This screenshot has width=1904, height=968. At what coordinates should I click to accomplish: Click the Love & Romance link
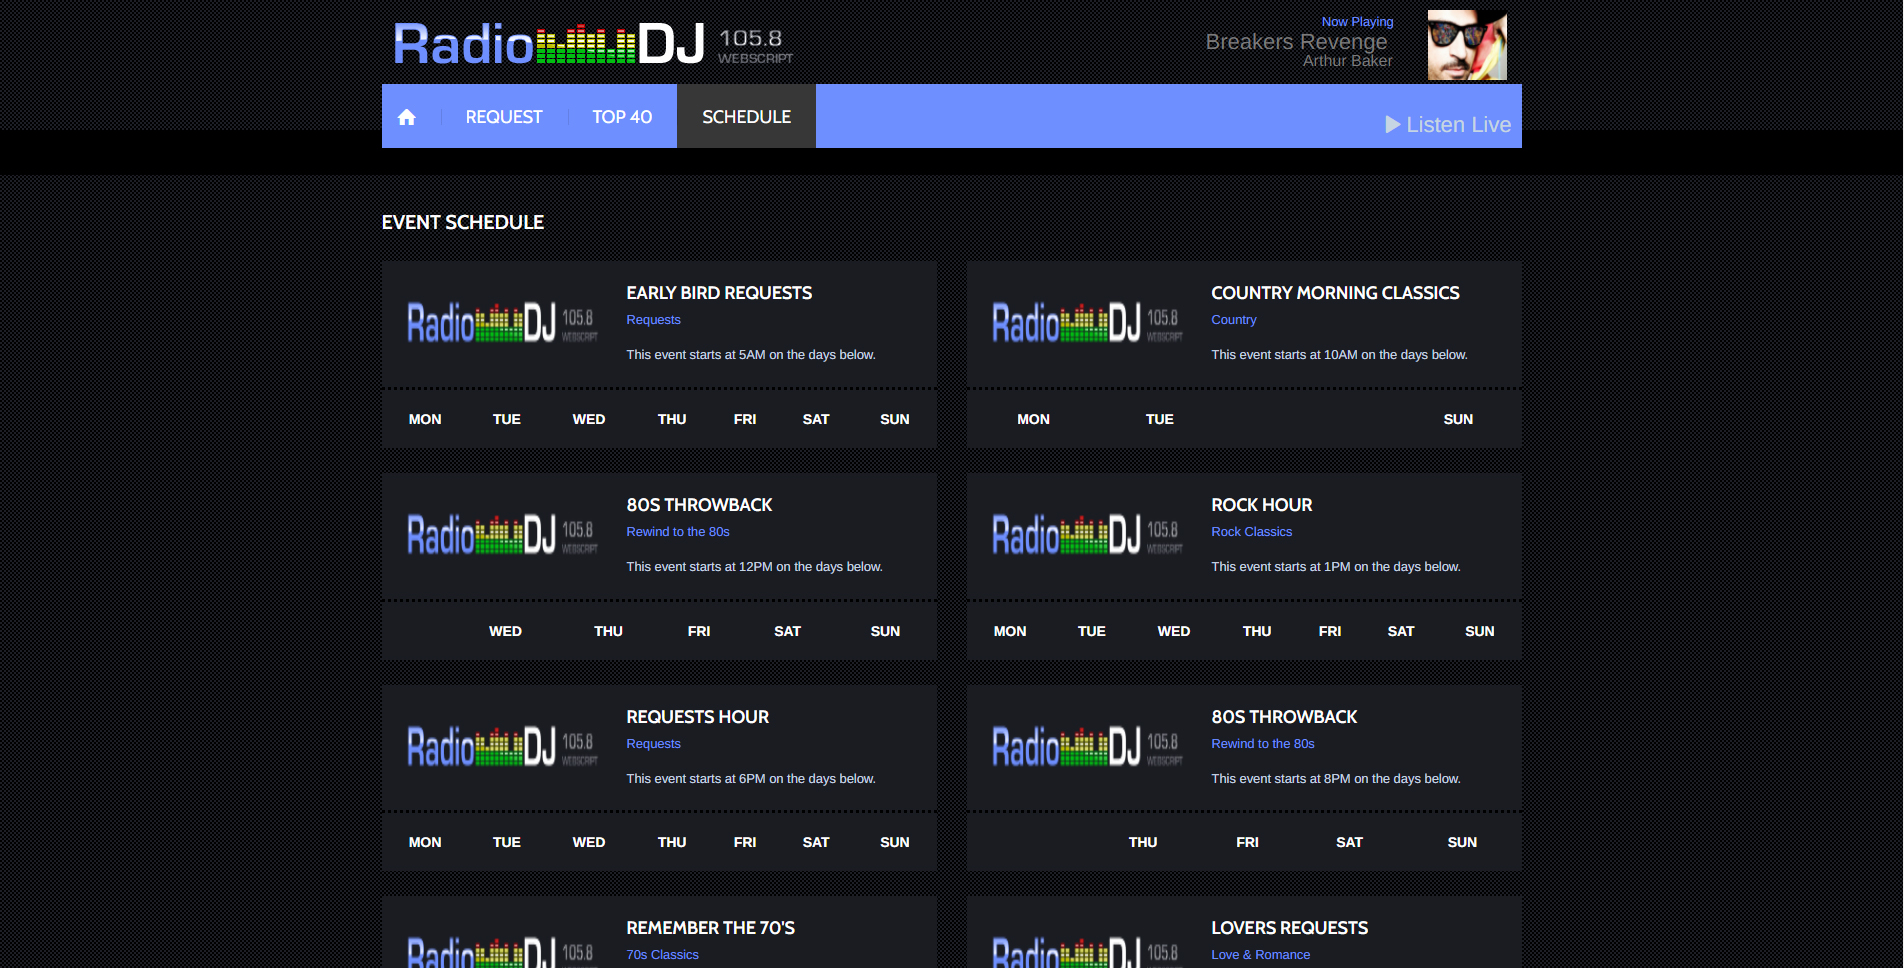1260,955
